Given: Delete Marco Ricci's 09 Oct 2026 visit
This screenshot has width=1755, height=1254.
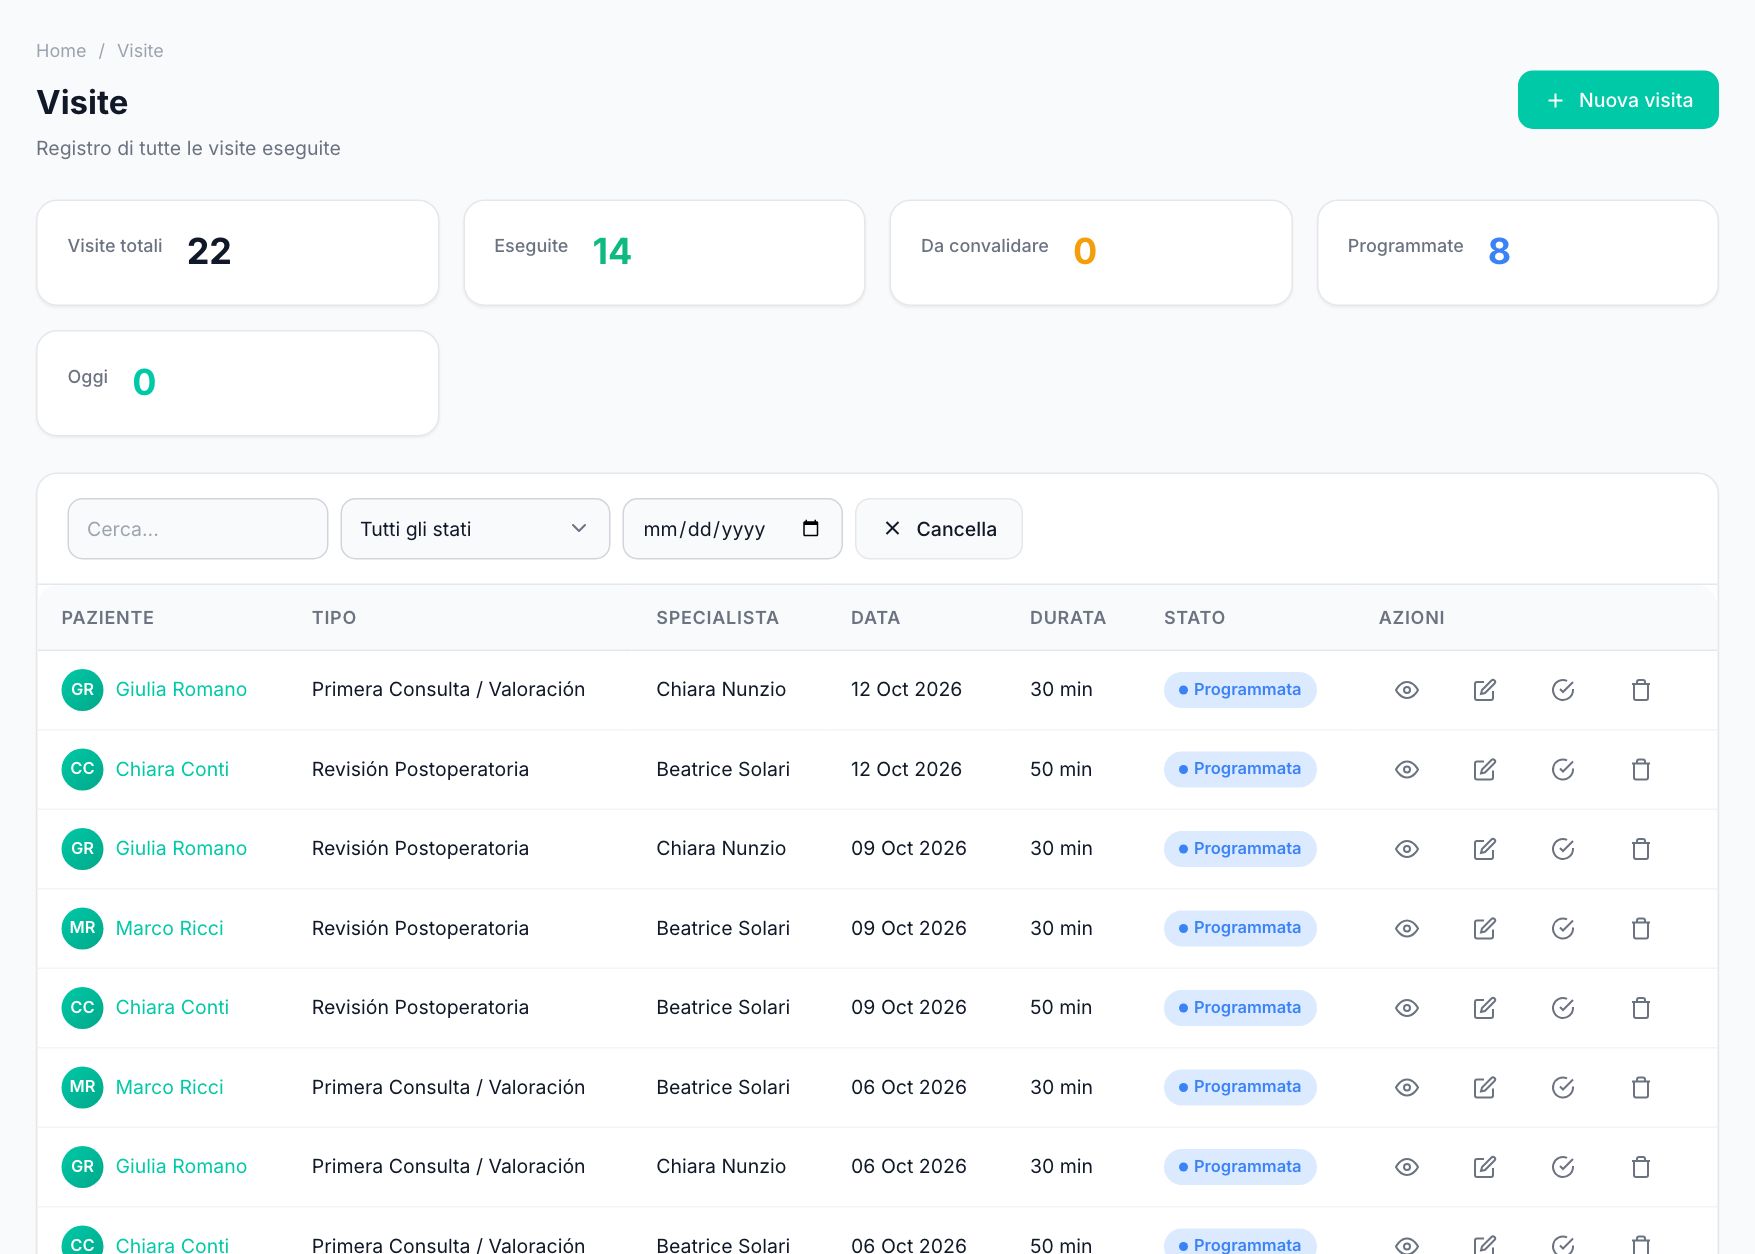Looking at the screenshot, I should [x=1640, y=928].
